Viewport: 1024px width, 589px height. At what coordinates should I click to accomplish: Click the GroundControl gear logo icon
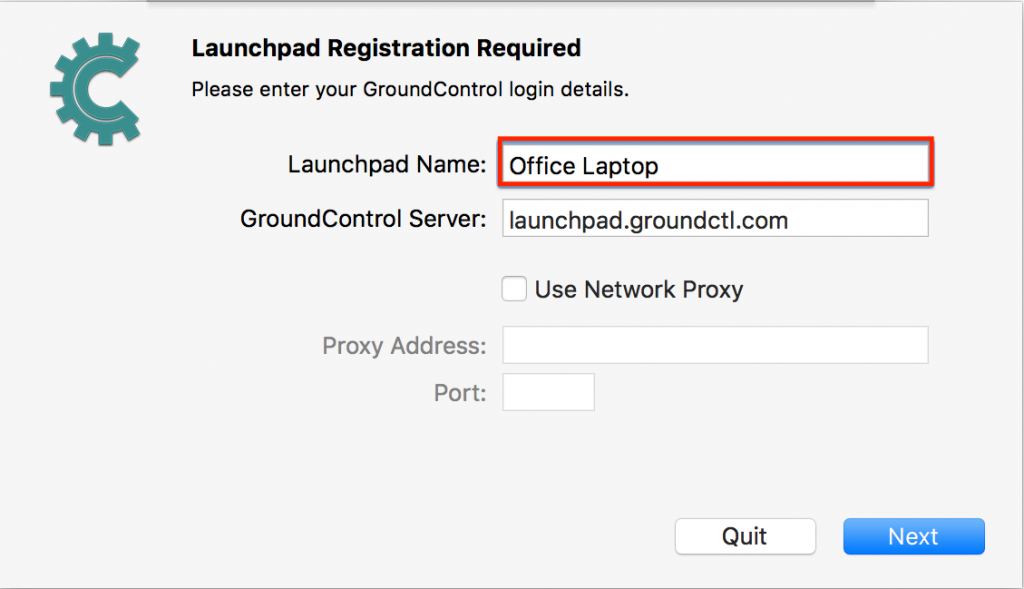(x=95, y=89)
